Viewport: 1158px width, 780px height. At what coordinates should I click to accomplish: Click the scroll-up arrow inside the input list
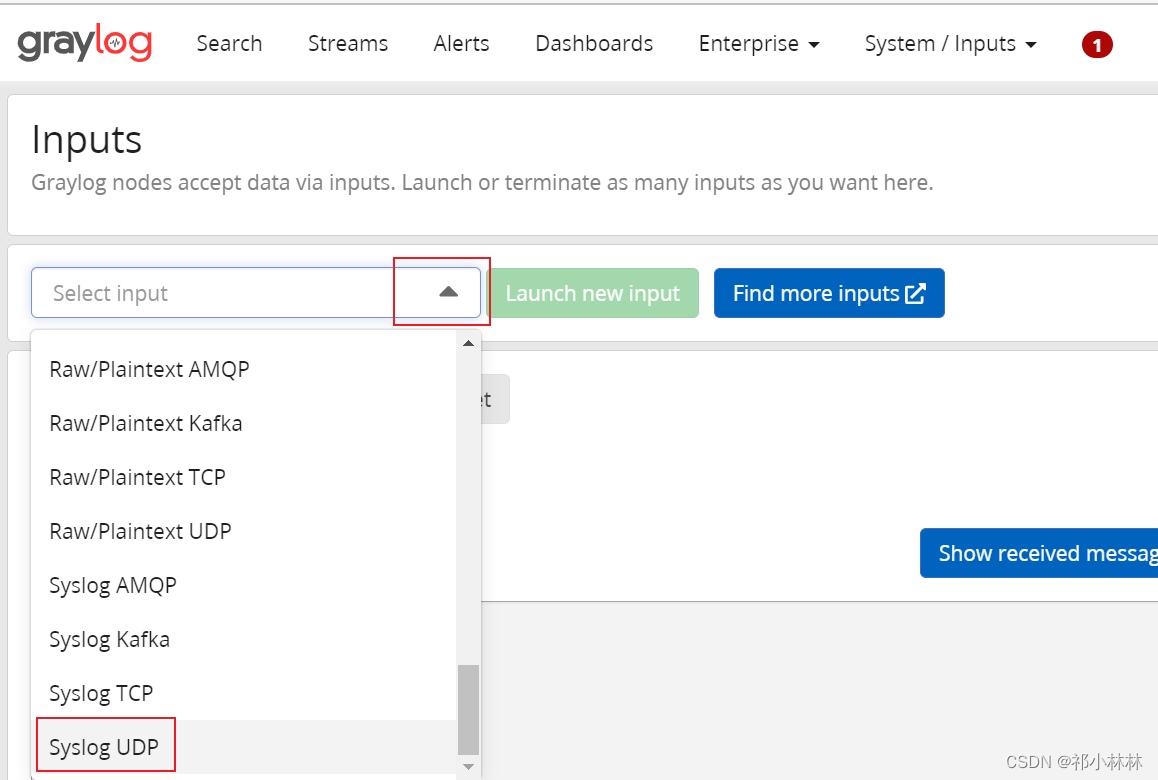[468, 343]
